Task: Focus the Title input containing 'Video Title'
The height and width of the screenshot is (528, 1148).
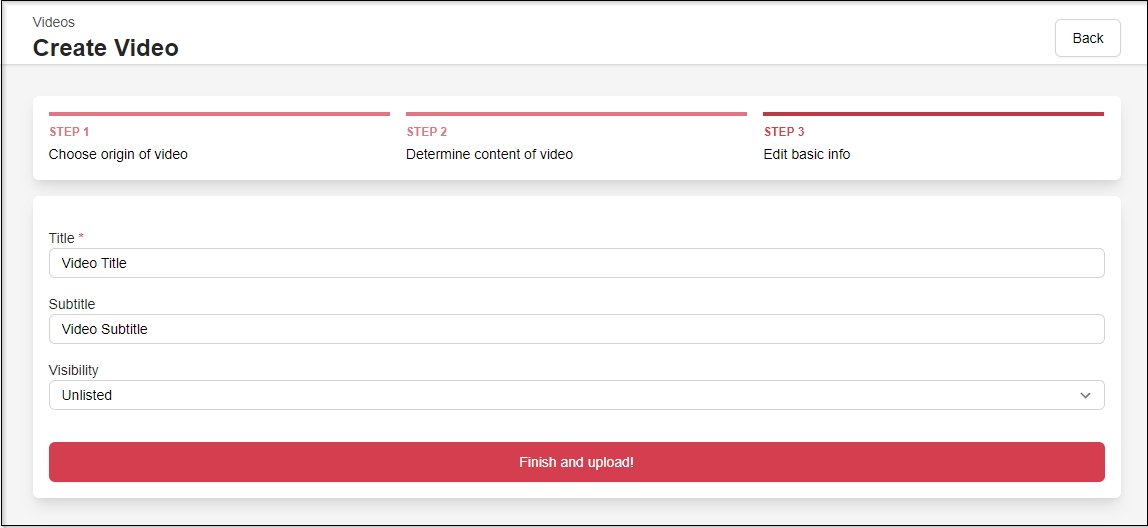Action: coord(576,263)
